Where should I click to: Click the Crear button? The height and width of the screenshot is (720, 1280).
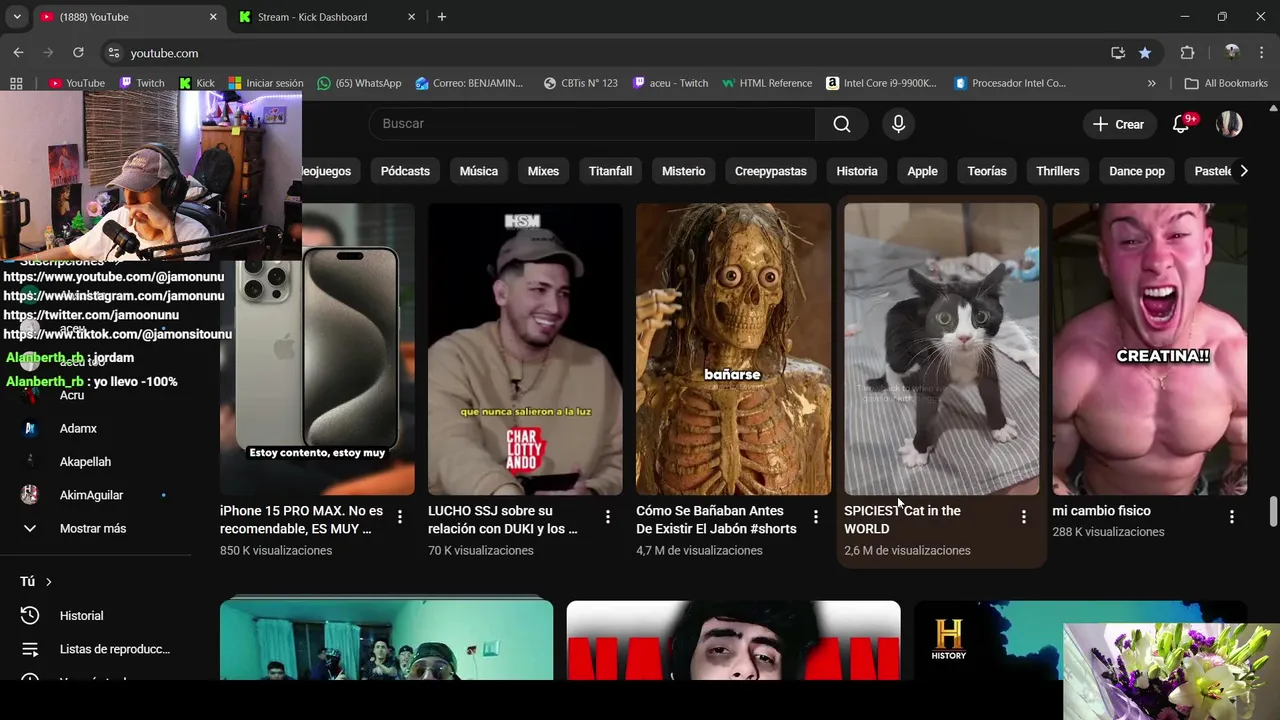coord(1118,124)
